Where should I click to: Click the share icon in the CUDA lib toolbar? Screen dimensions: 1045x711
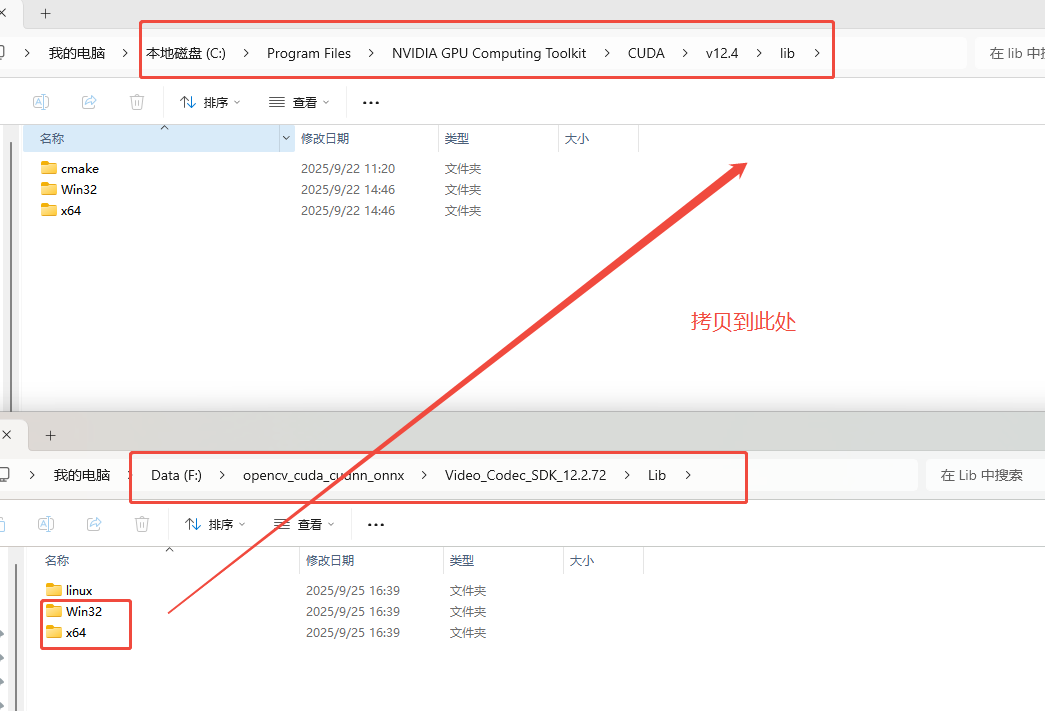[x=89, y=102]
